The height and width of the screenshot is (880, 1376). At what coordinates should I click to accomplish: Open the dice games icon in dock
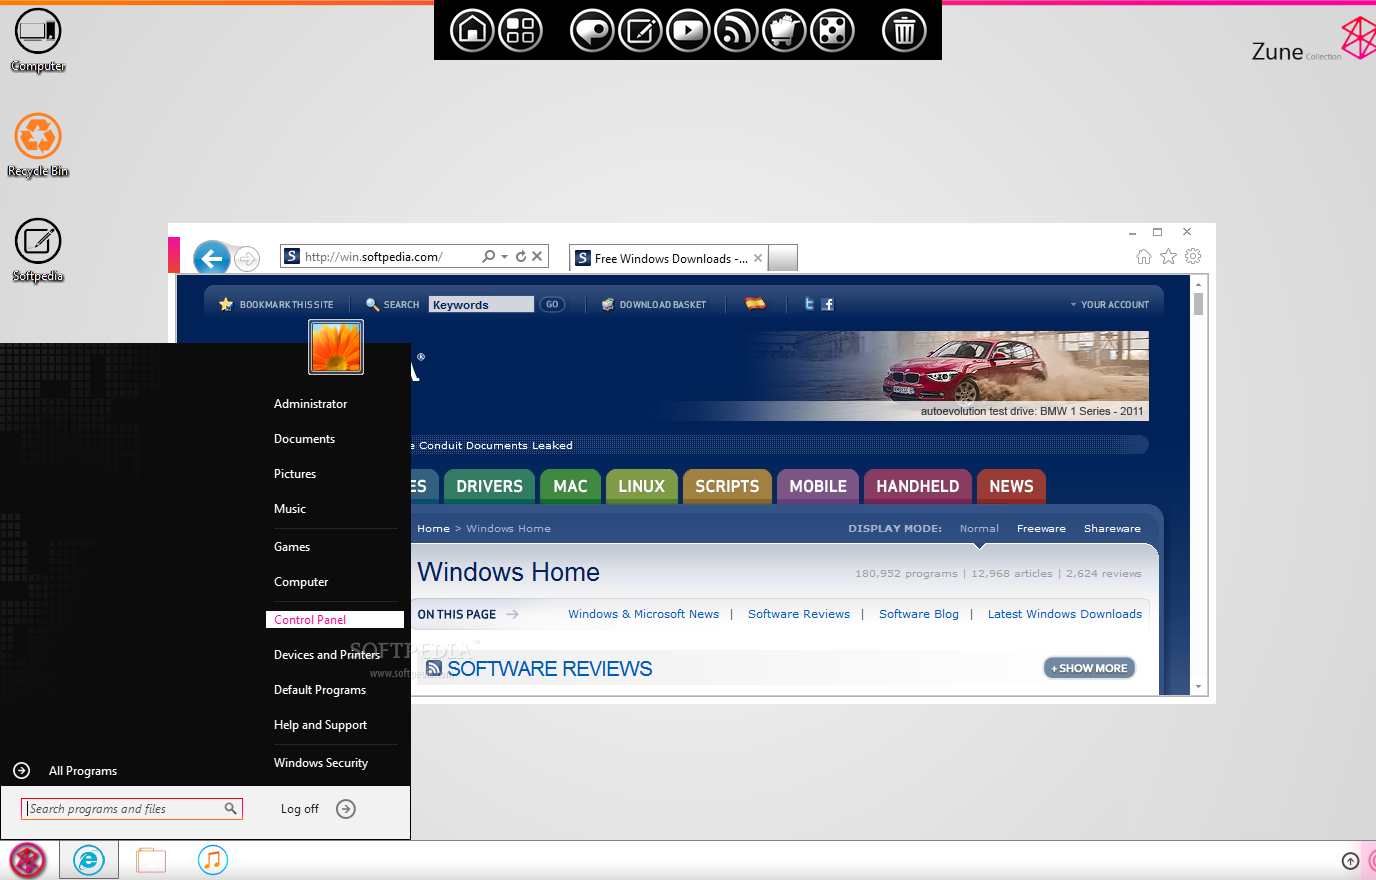(x=832, y=30)
